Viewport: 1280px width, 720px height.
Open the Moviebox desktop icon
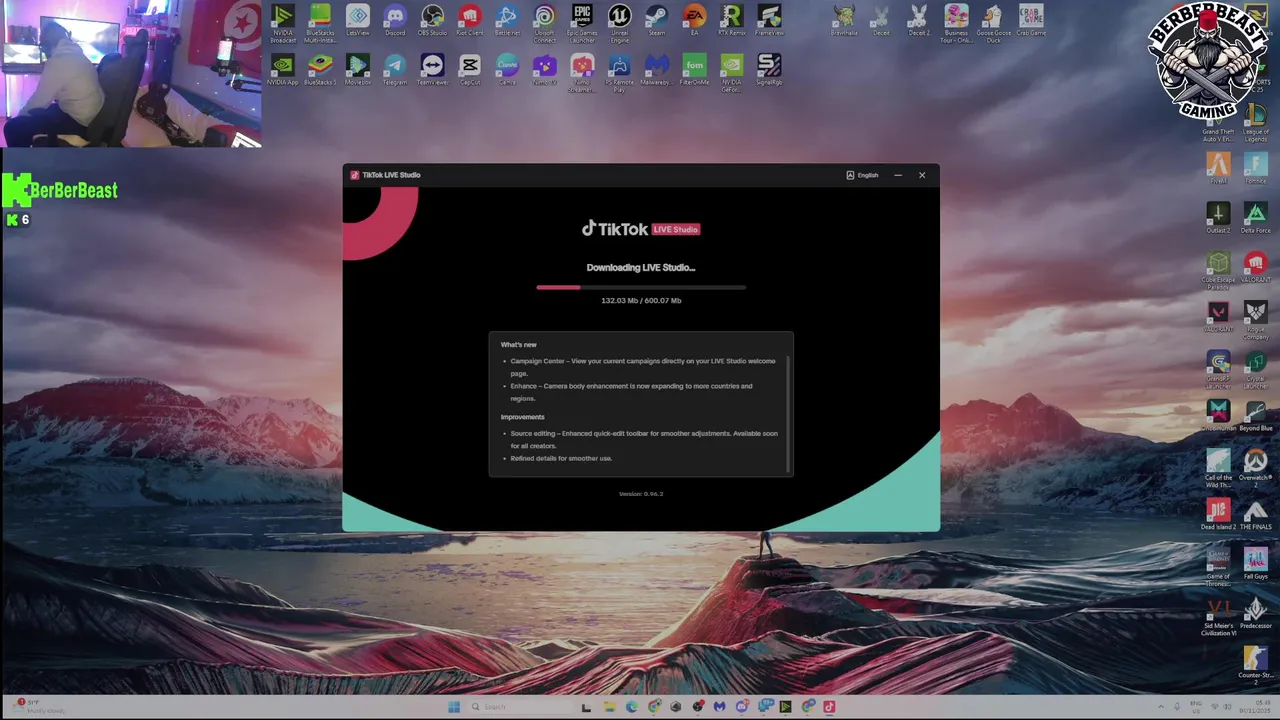[x=358, y=70]
